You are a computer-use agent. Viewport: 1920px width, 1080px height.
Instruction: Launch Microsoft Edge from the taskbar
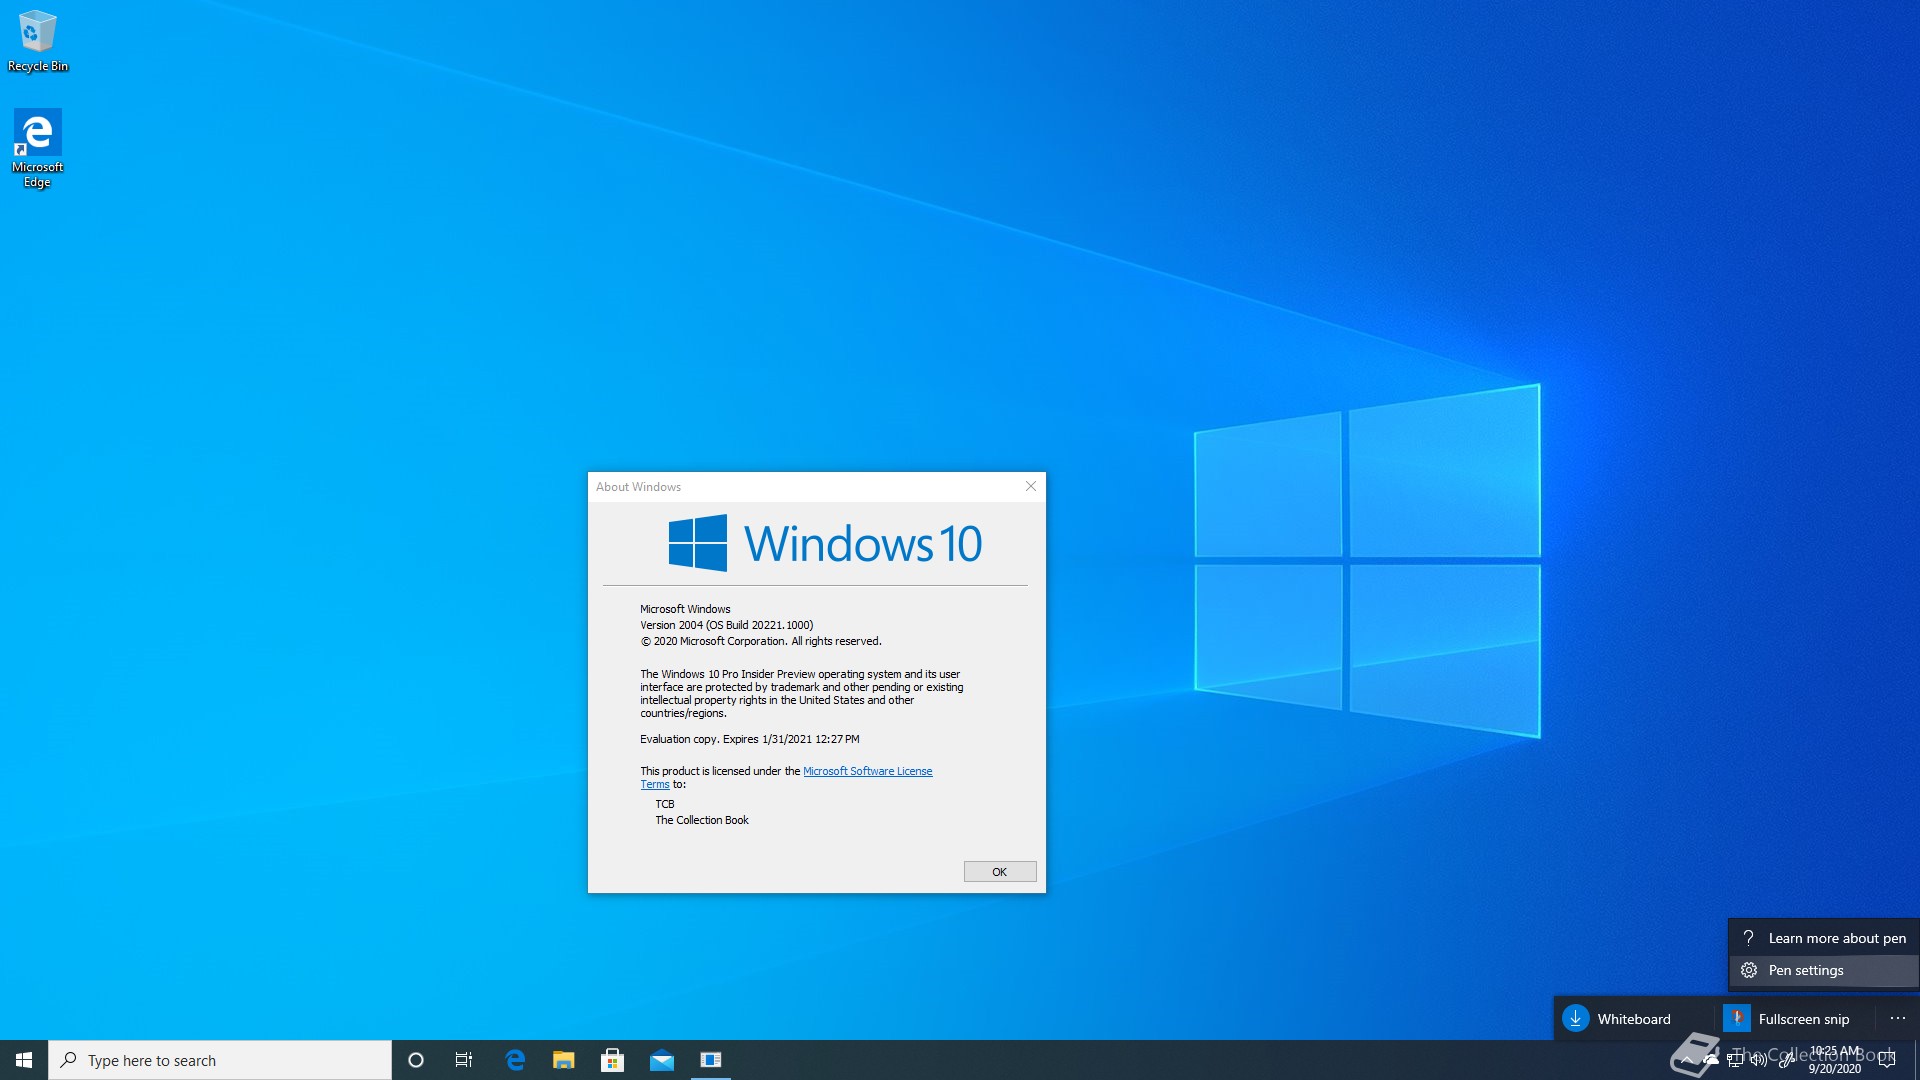coord(515,1060)
